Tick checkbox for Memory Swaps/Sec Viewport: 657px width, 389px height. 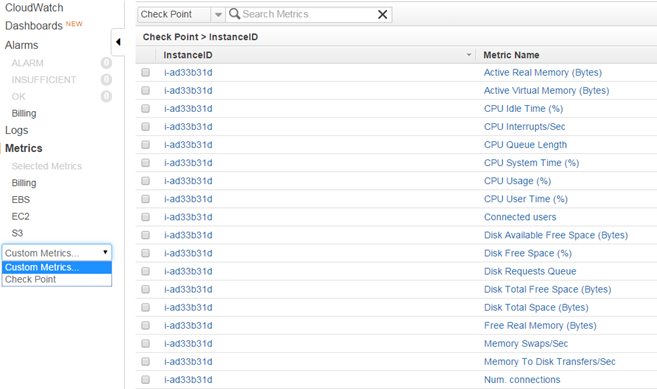[x=145, y=343]
